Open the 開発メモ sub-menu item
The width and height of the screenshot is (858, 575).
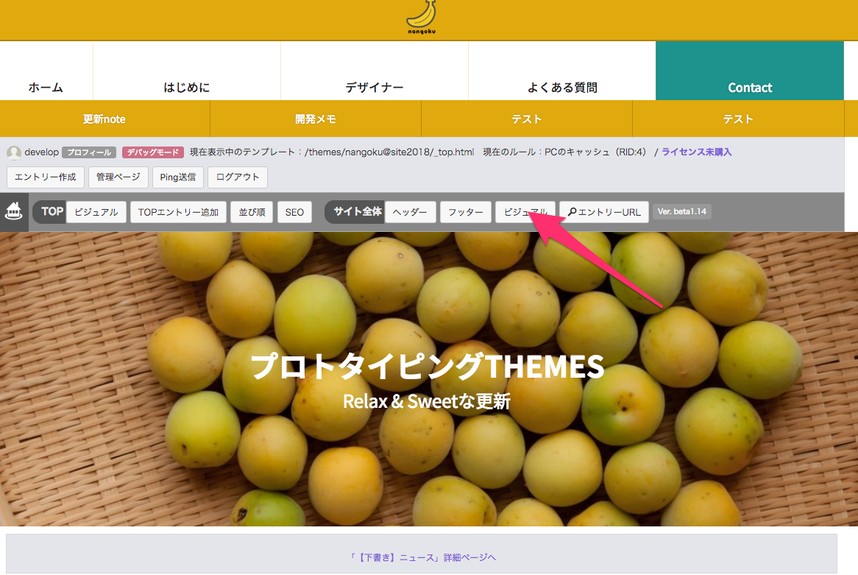coord(316,119)
